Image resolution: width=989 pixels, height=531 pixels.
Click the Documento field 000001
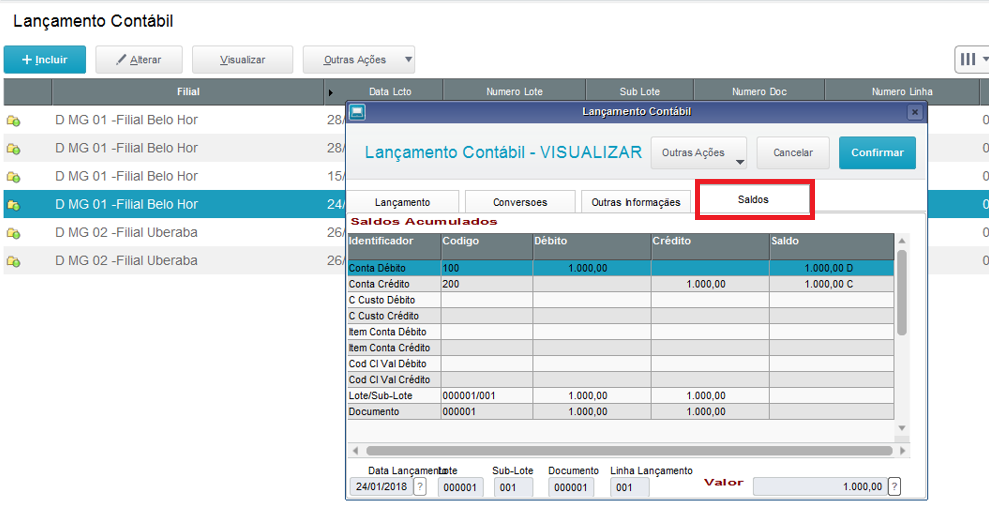(x=571, y=487)
